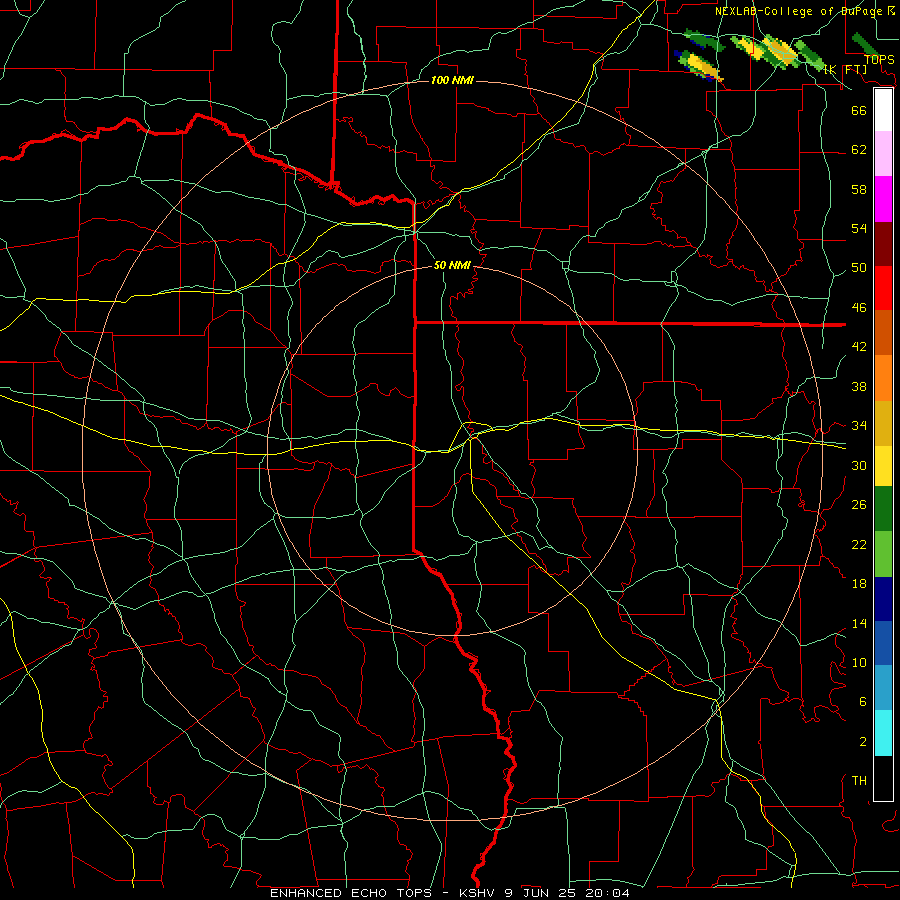The image size is (900, 900).
Task: Pick the dark maroon legend swatch
Action: tap(883, 244)
